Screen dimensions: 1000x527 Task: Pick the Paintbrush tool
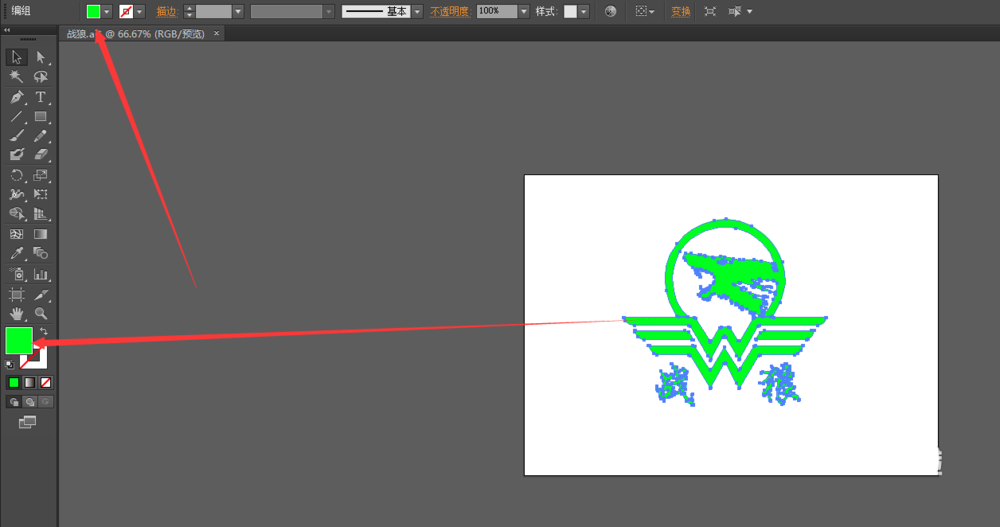pos(16,136)
